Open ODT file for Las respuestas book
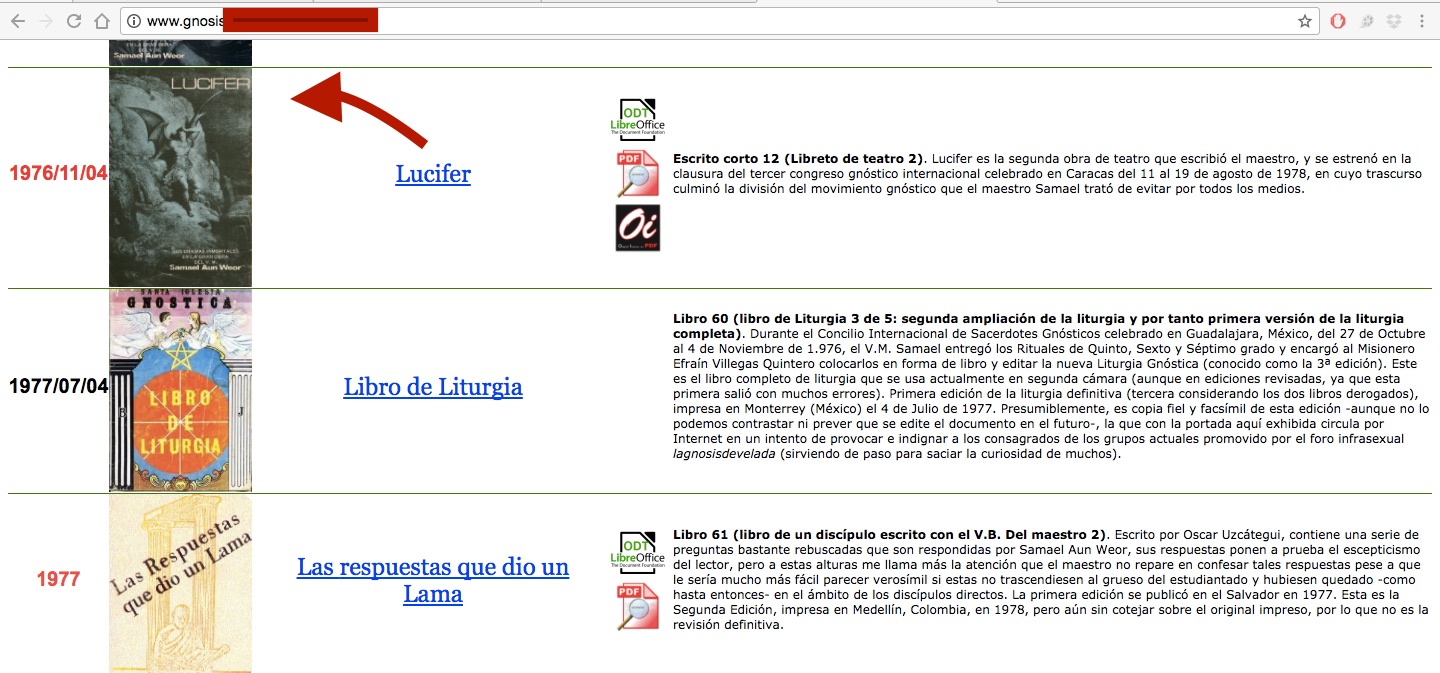1440x673 pixels. [x=637, y=552]
